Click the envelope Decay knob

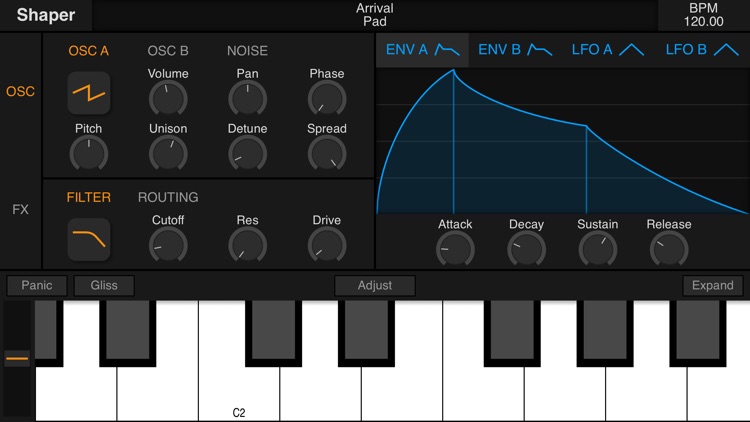[x=526, y=249]
